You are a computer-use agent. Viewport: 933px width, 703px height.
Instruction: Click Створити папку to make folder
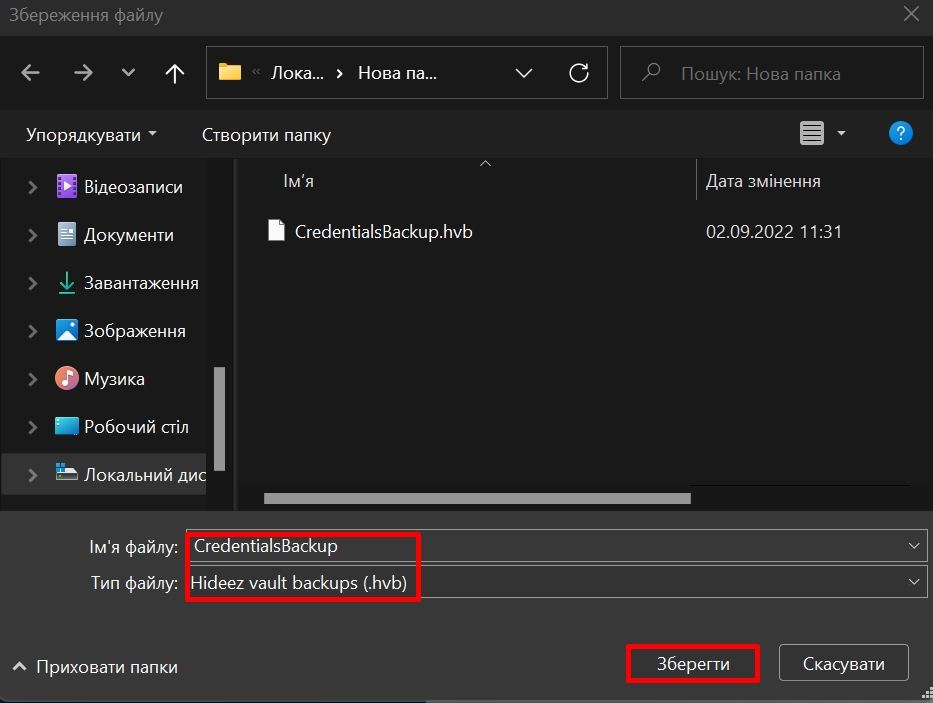tap(266, 134)
